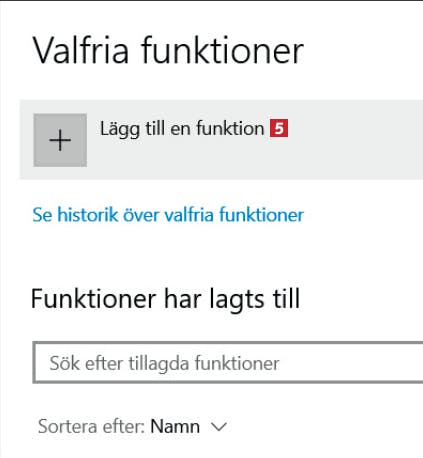Place cursor in the installed features search field
Screen dimensions: 423x458
[228, 363]
